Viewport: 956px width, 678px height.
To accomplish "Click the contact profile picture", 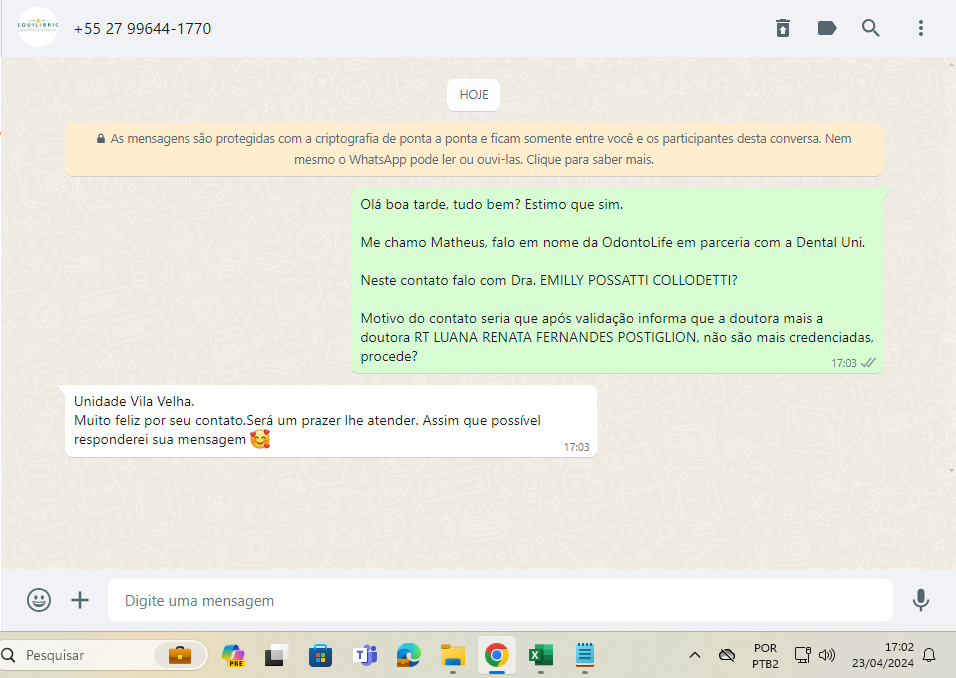I will [38, 28].
